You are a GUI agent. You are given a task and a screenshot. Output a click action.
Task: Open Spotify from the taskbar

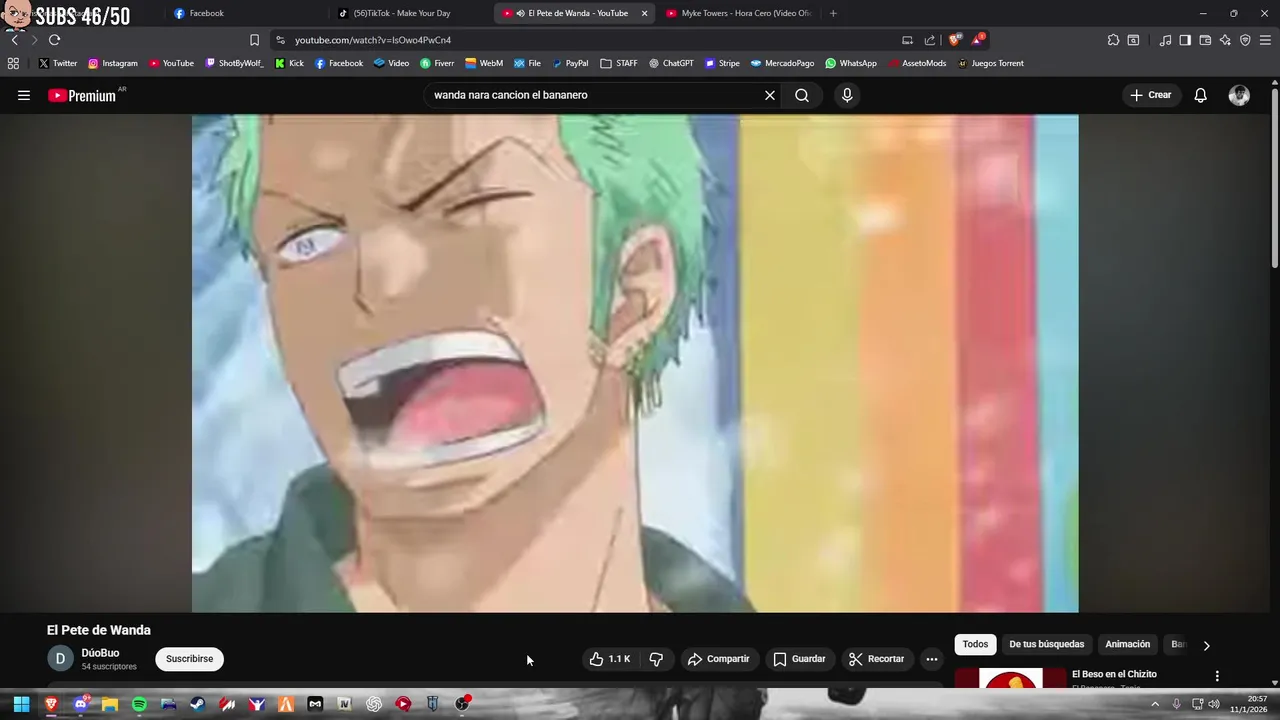coord(139,704)
